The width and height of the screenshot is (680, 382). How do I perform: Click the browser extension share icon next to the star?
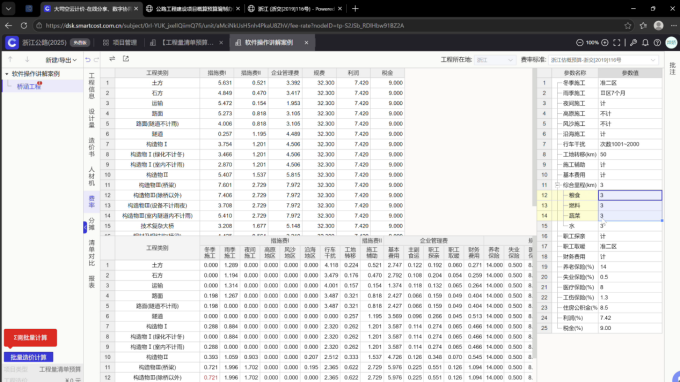(x=643, y=26)
